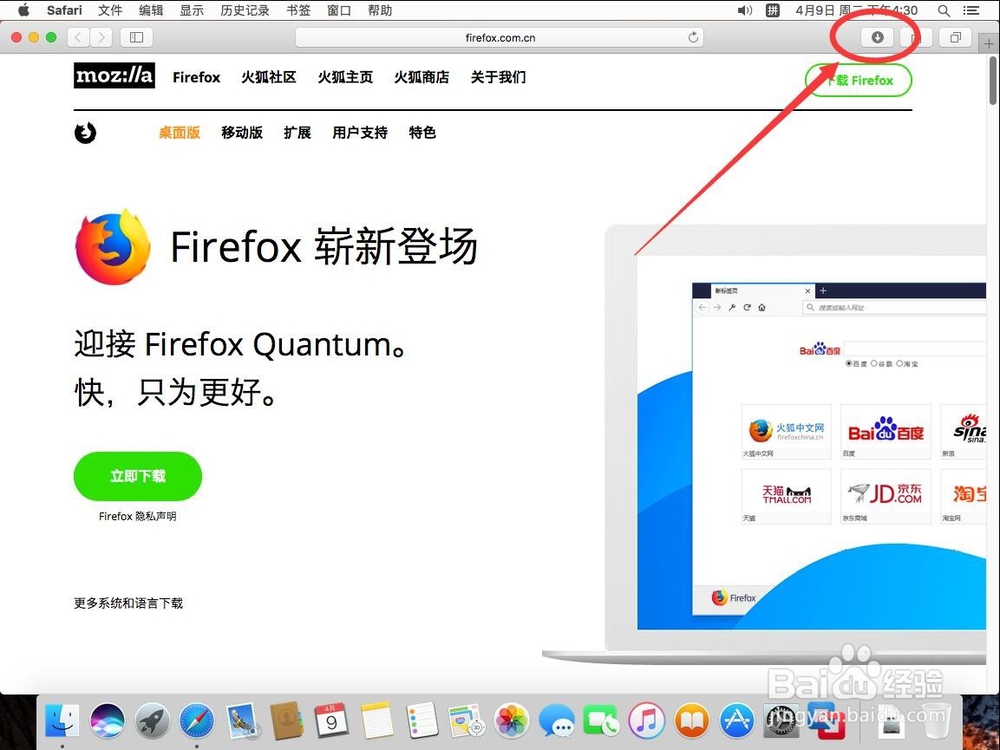Open Safari's Downloads button in the toolbar
Viewport: 1000px width, 750px height.
click(x=877, y=37)
